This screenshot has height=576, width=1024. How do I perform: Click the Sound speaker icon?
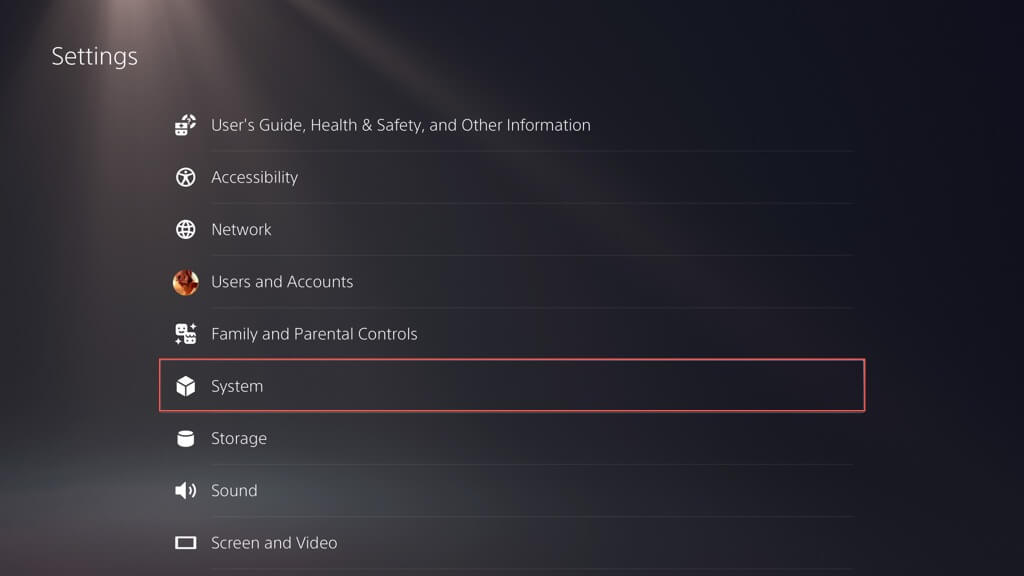[x=185, y=490]
